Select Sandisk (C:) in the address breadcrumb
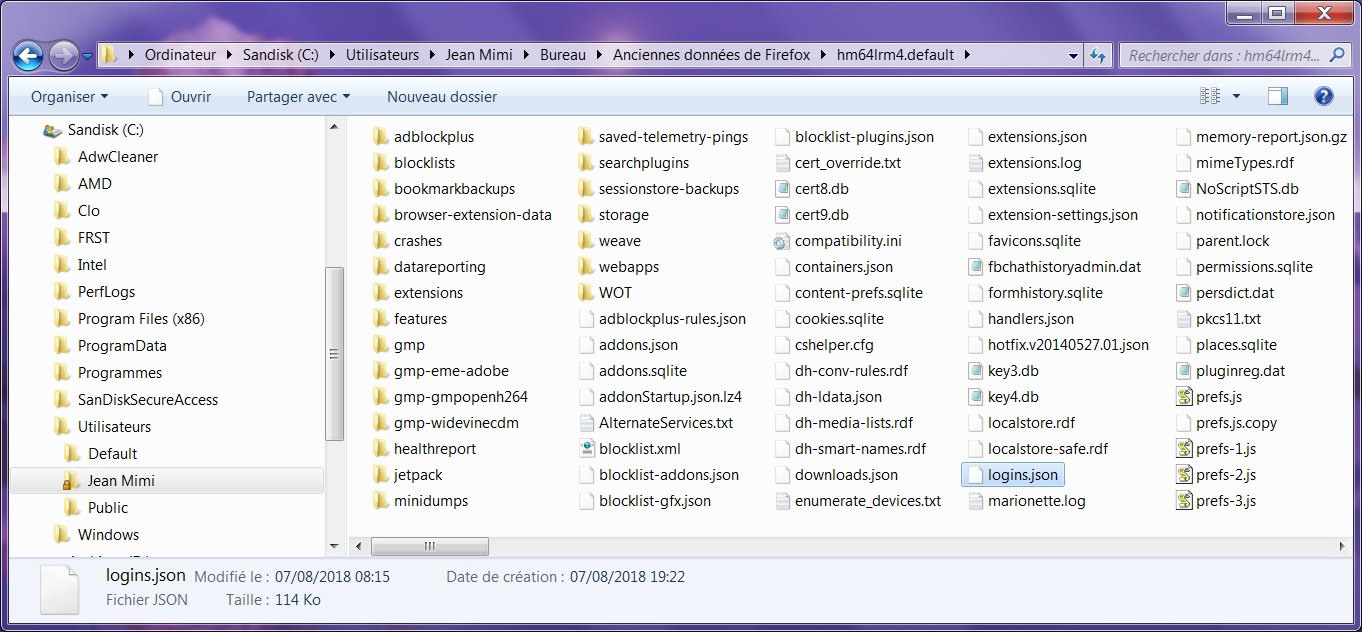 point(281,55)
